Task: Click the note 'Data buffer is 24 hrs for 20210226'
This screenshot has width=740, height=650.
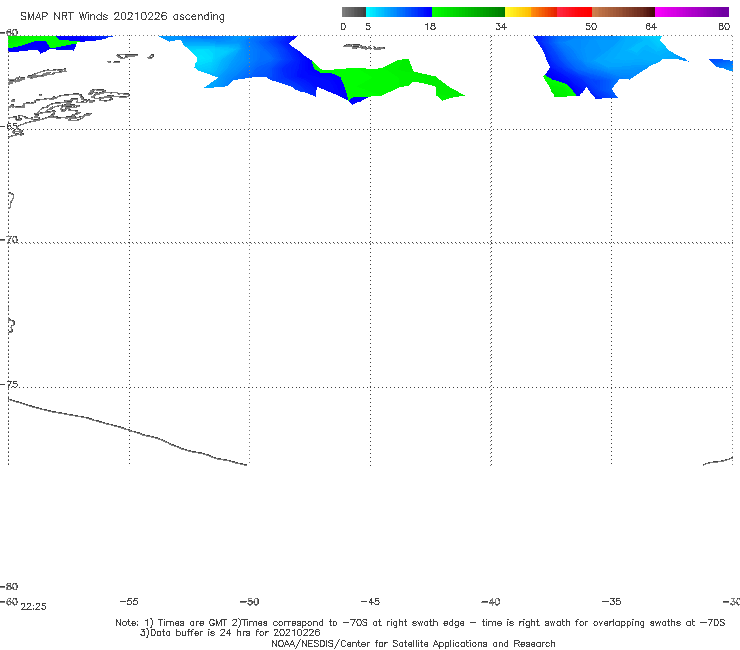Action: [x=230, y=633]
